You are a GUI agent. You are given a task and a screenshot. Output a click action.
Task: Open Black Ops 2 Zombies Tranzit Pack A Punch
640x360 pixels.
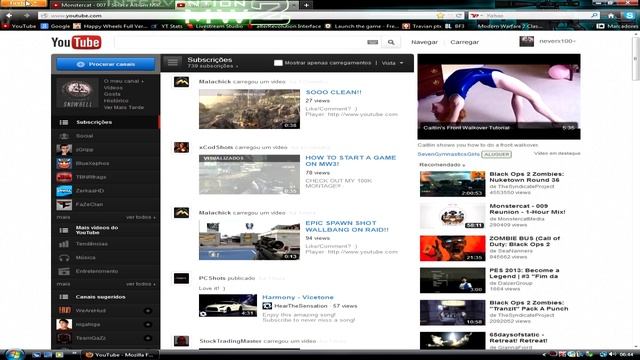529,305
